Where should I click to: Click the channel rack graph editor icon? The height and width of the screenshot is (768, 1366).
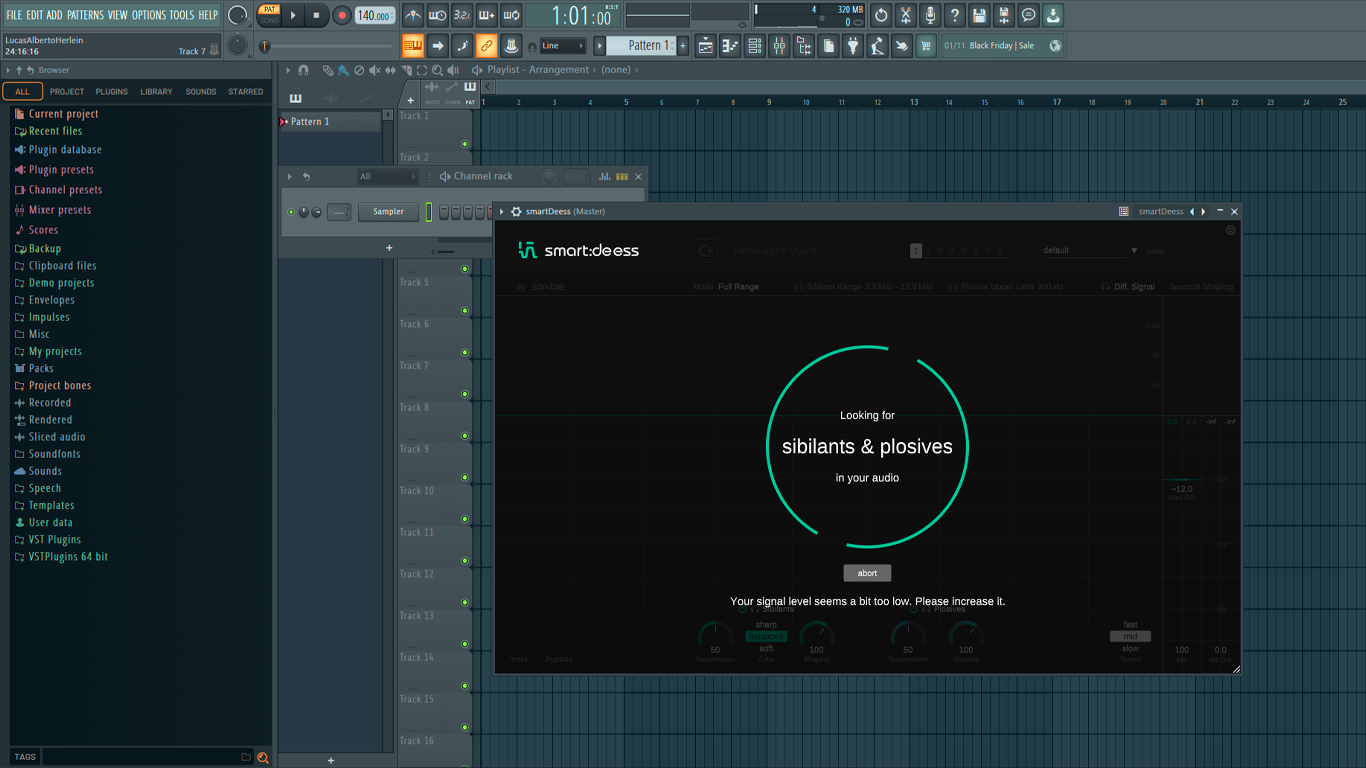[604, 177]
